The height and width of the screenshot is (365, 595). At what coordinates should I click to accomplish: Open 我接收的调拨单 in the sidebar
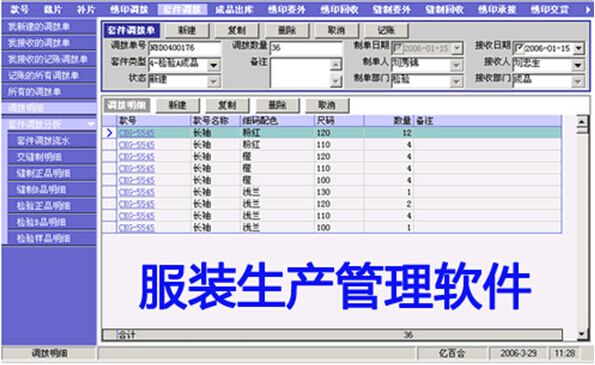pyautogui.click(x=49, y=43)
